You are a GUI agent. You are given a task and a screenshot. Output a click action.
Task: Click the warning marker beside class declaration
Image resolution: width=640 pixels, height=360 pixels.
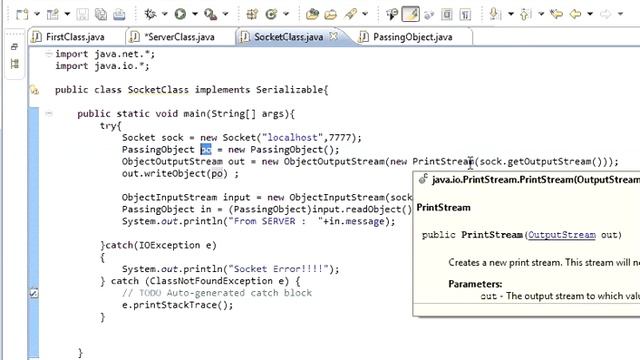click(x=34, y=90)
